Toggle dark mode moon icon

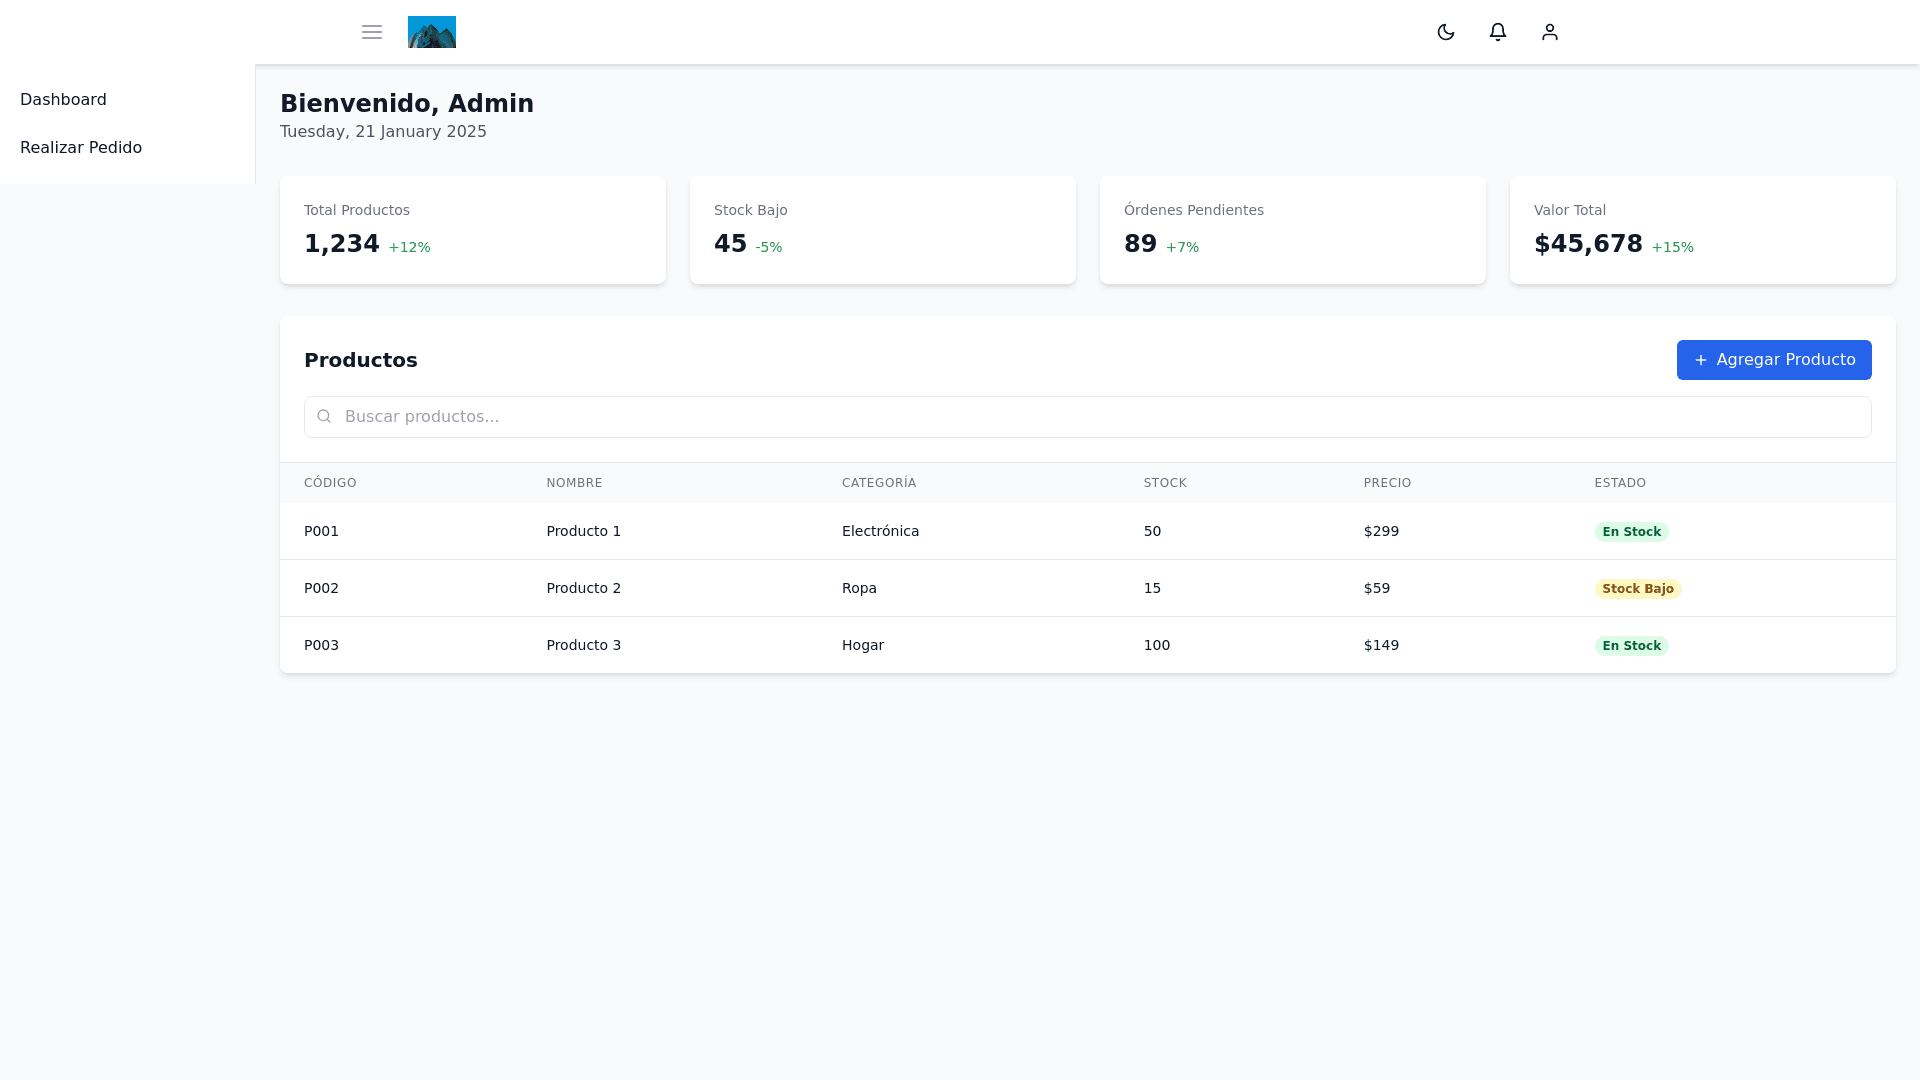point(1446,32)
